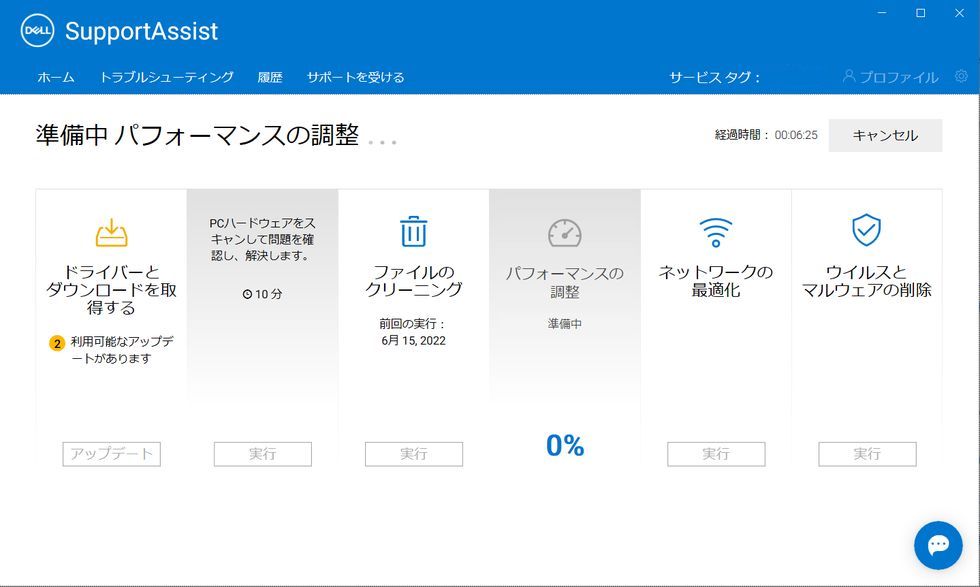The height and width of the screenshot is (587, 980).
Task: Open the chat bubble assistant
Action: tap(938, 545)
